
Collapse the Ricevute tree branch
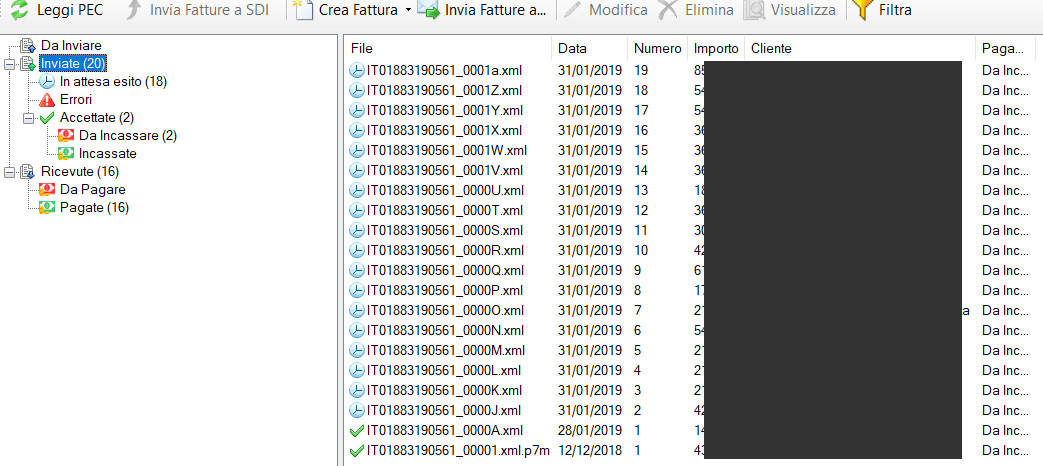click(9, 172)
